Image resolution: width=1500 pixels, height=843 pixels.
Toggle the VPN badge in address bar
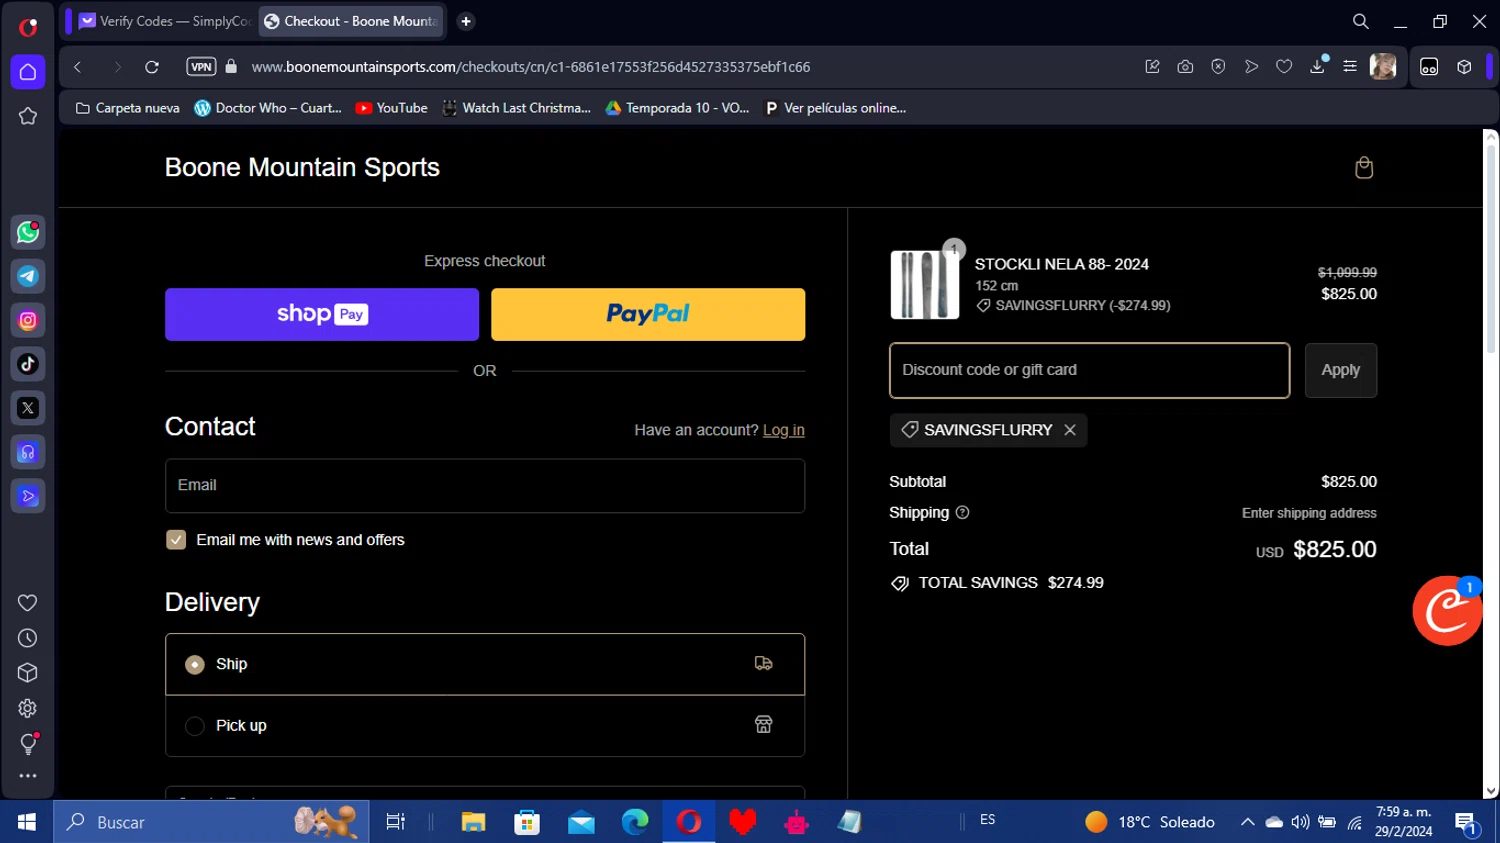tap(201, 67)
